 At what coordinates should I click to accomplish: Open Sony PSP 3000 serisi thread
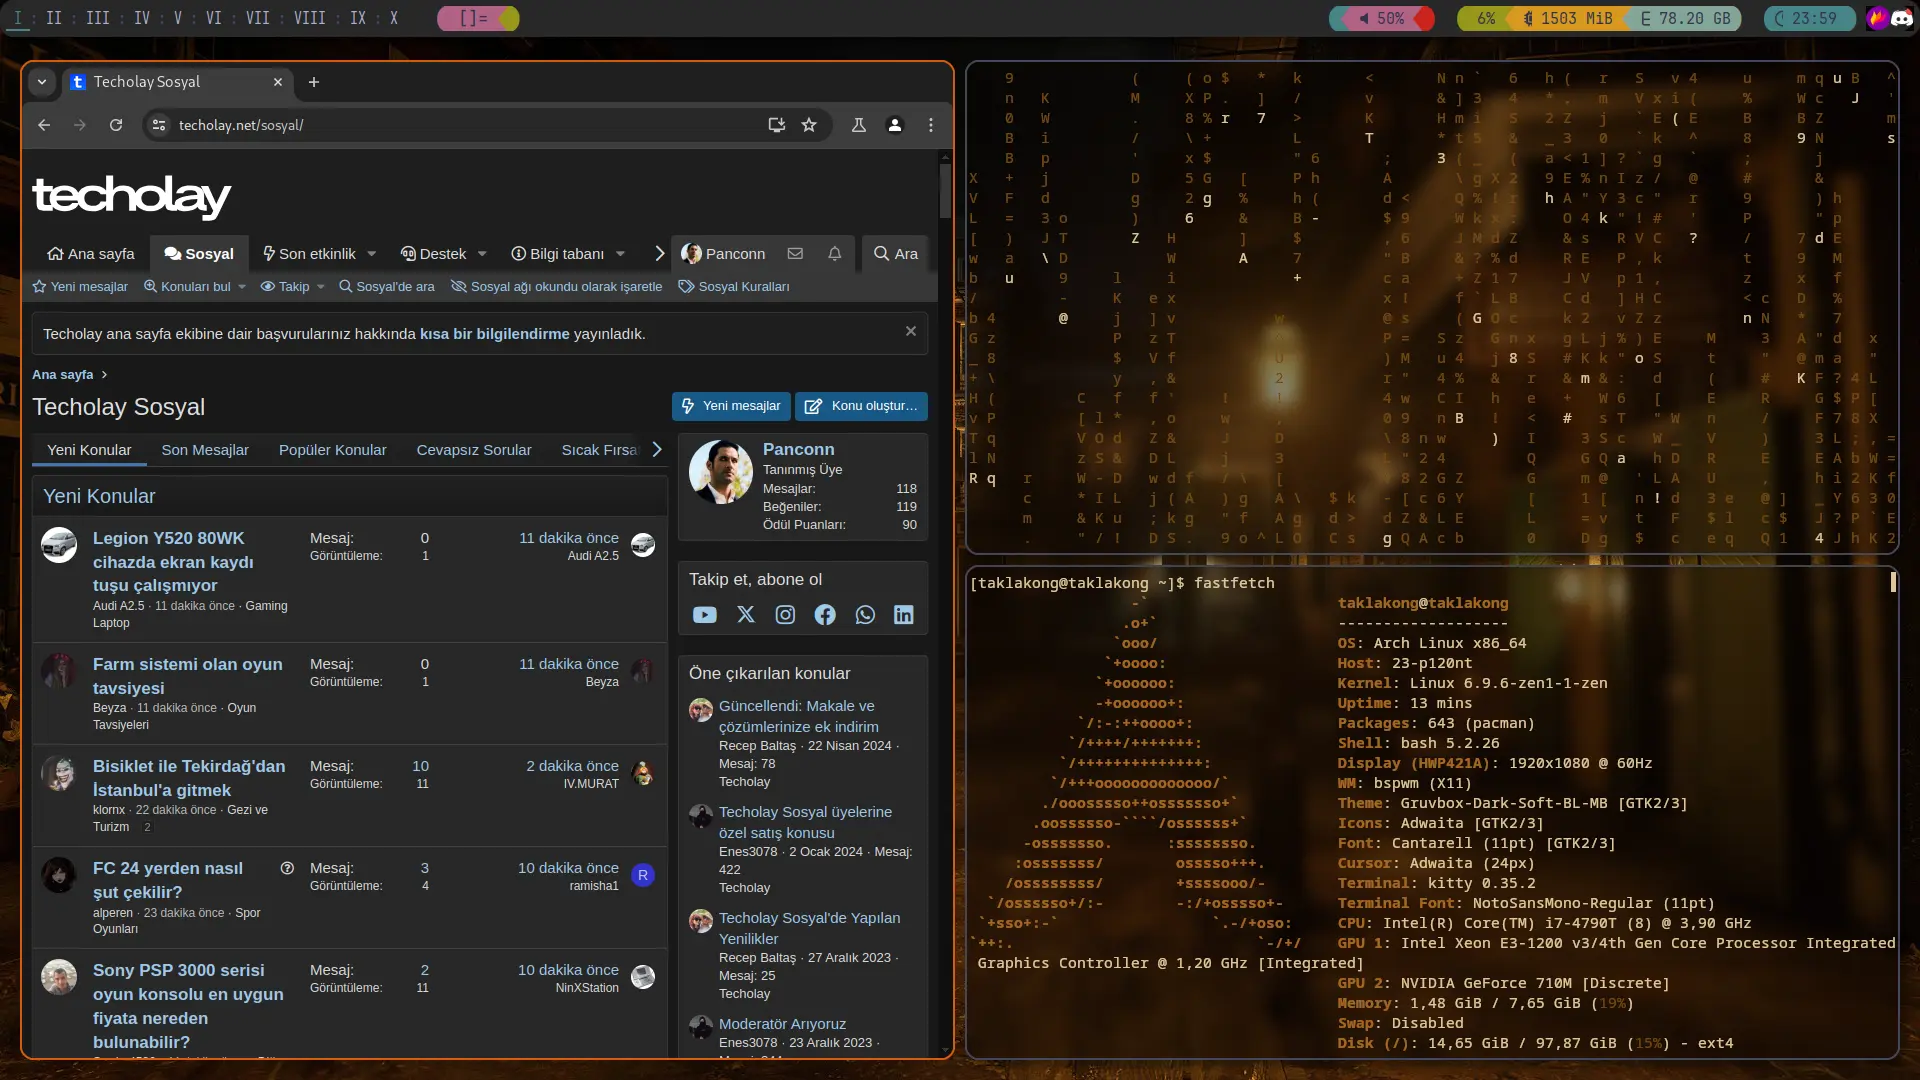pos(188,1006)
